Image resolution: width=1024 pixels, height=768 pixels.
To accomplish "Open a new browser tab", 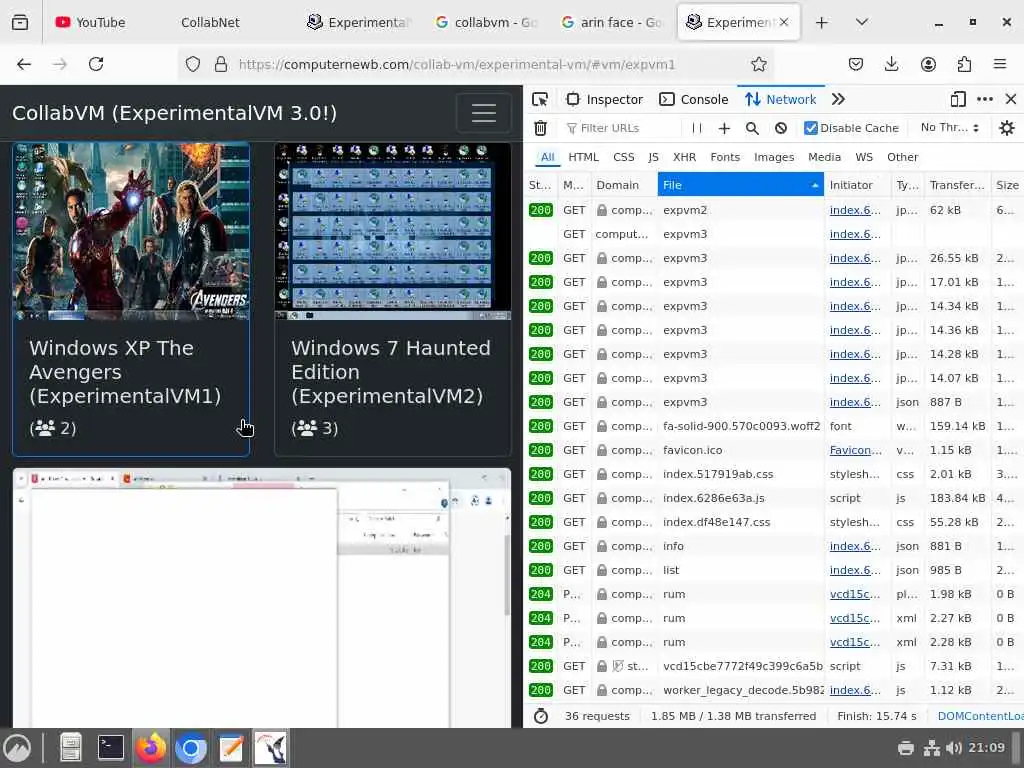I will (822, 22).
